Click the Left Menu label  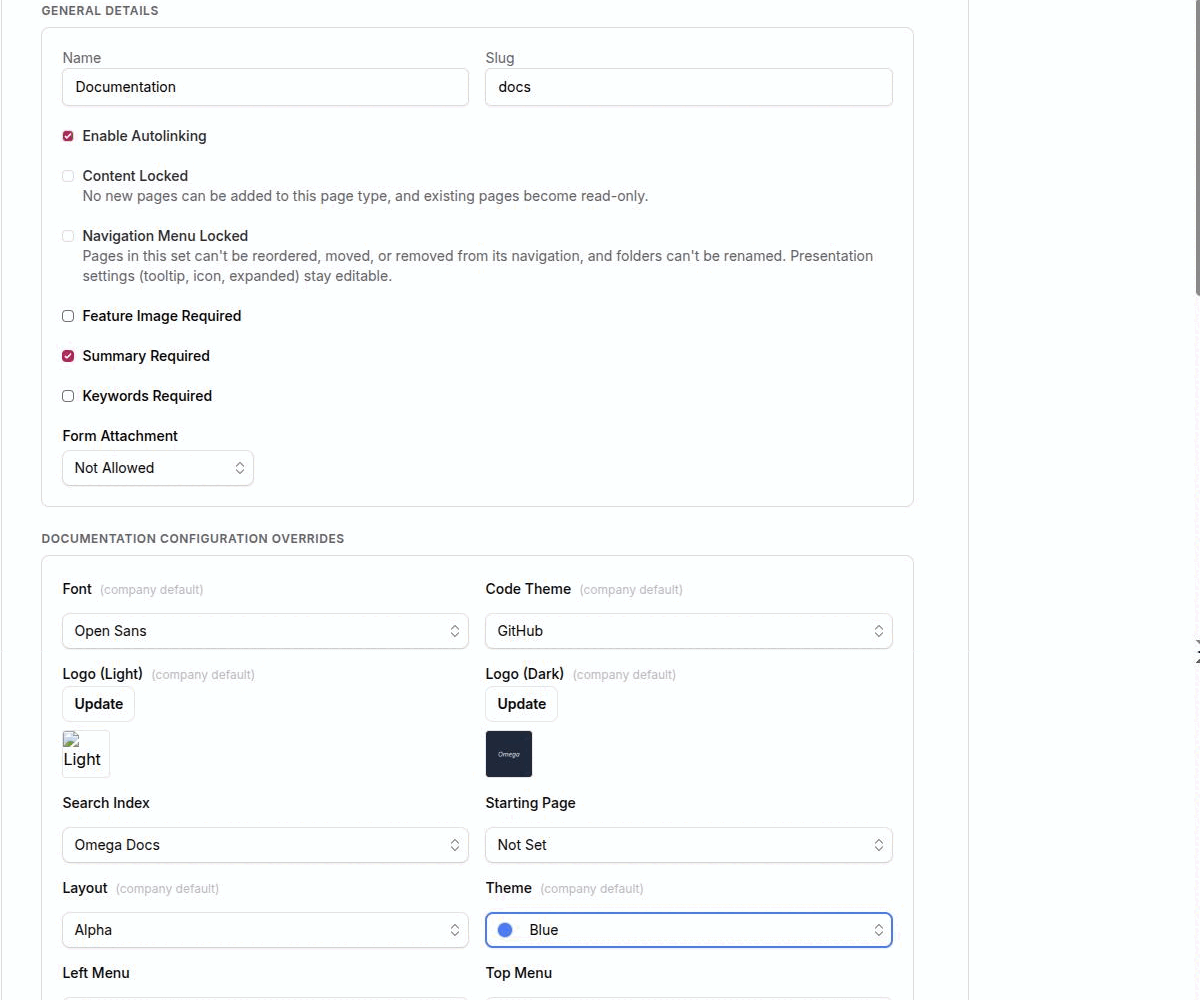point(96,973)
